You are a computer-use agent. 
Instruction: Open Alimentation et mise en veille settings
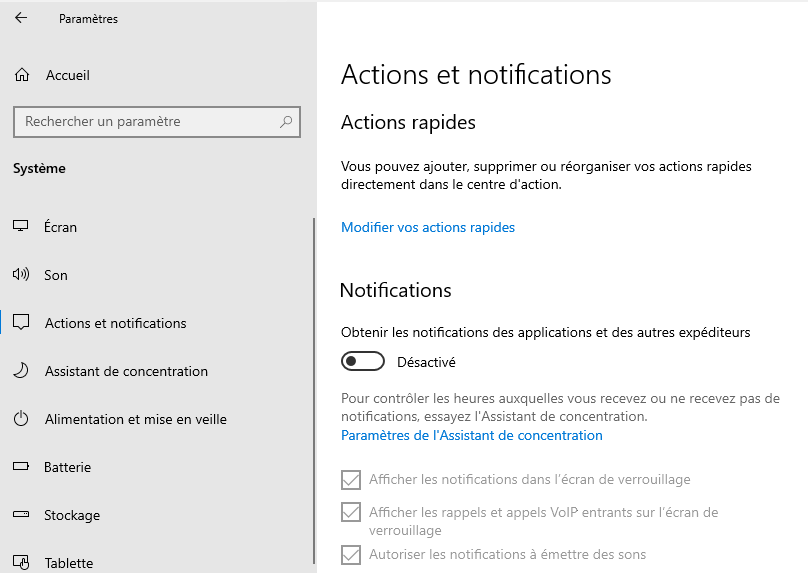click(135, 419)
